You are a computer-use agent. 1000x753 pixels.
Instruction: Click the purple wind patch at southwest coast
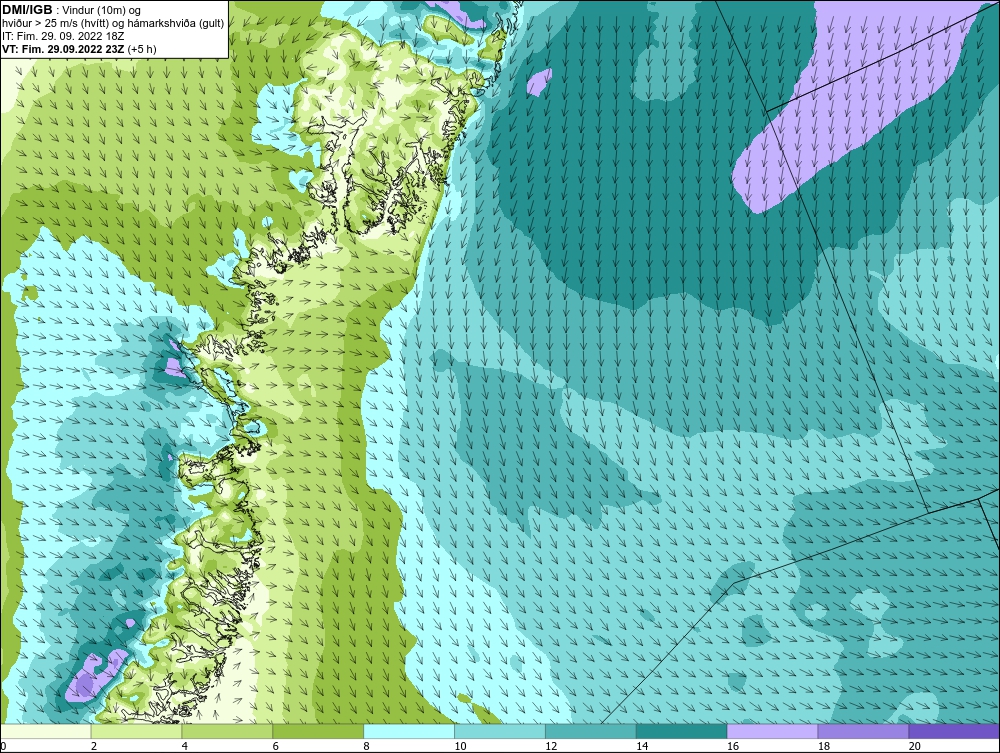click(97, 675)
